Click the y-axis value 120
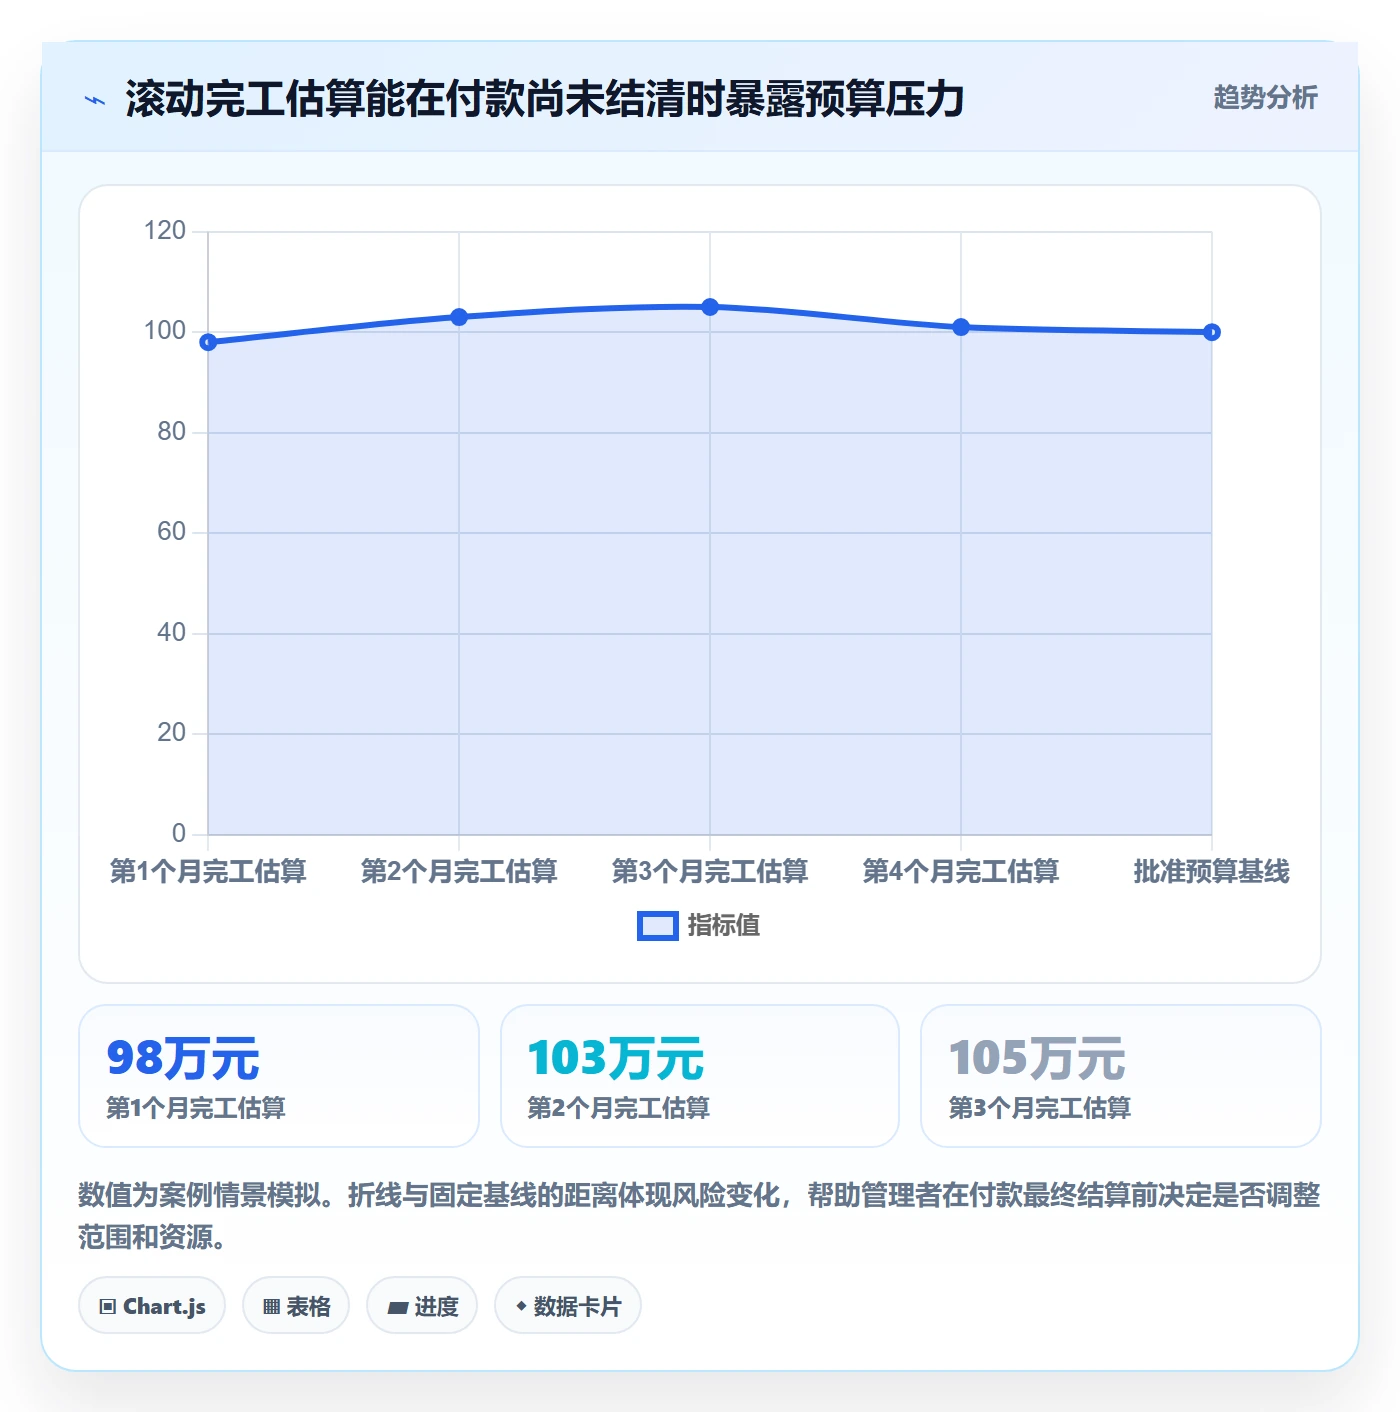This screenshot has width=1400, height=1412. click(x=165, y=231)
